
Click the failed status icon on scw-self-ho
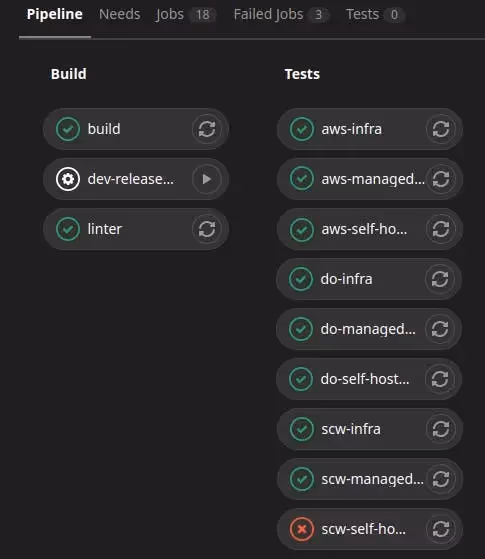pos(302,529)
